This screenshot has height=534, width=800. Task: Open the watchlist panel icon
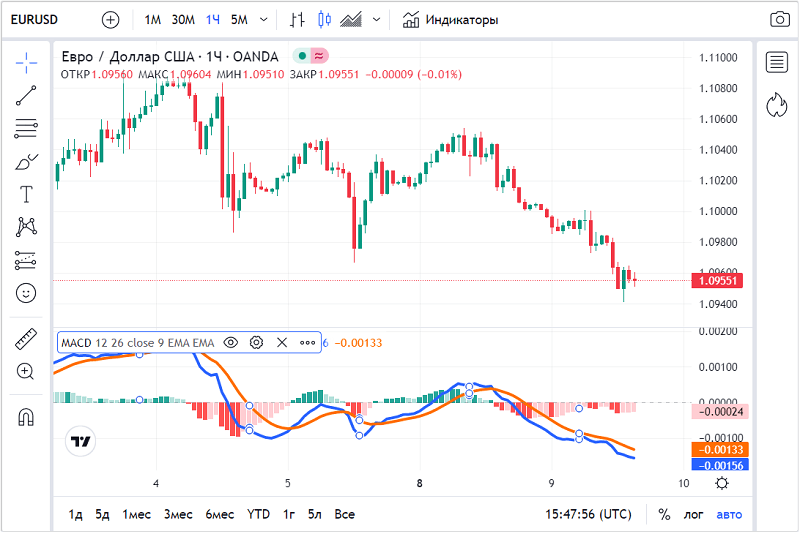[x=777, y=62]
